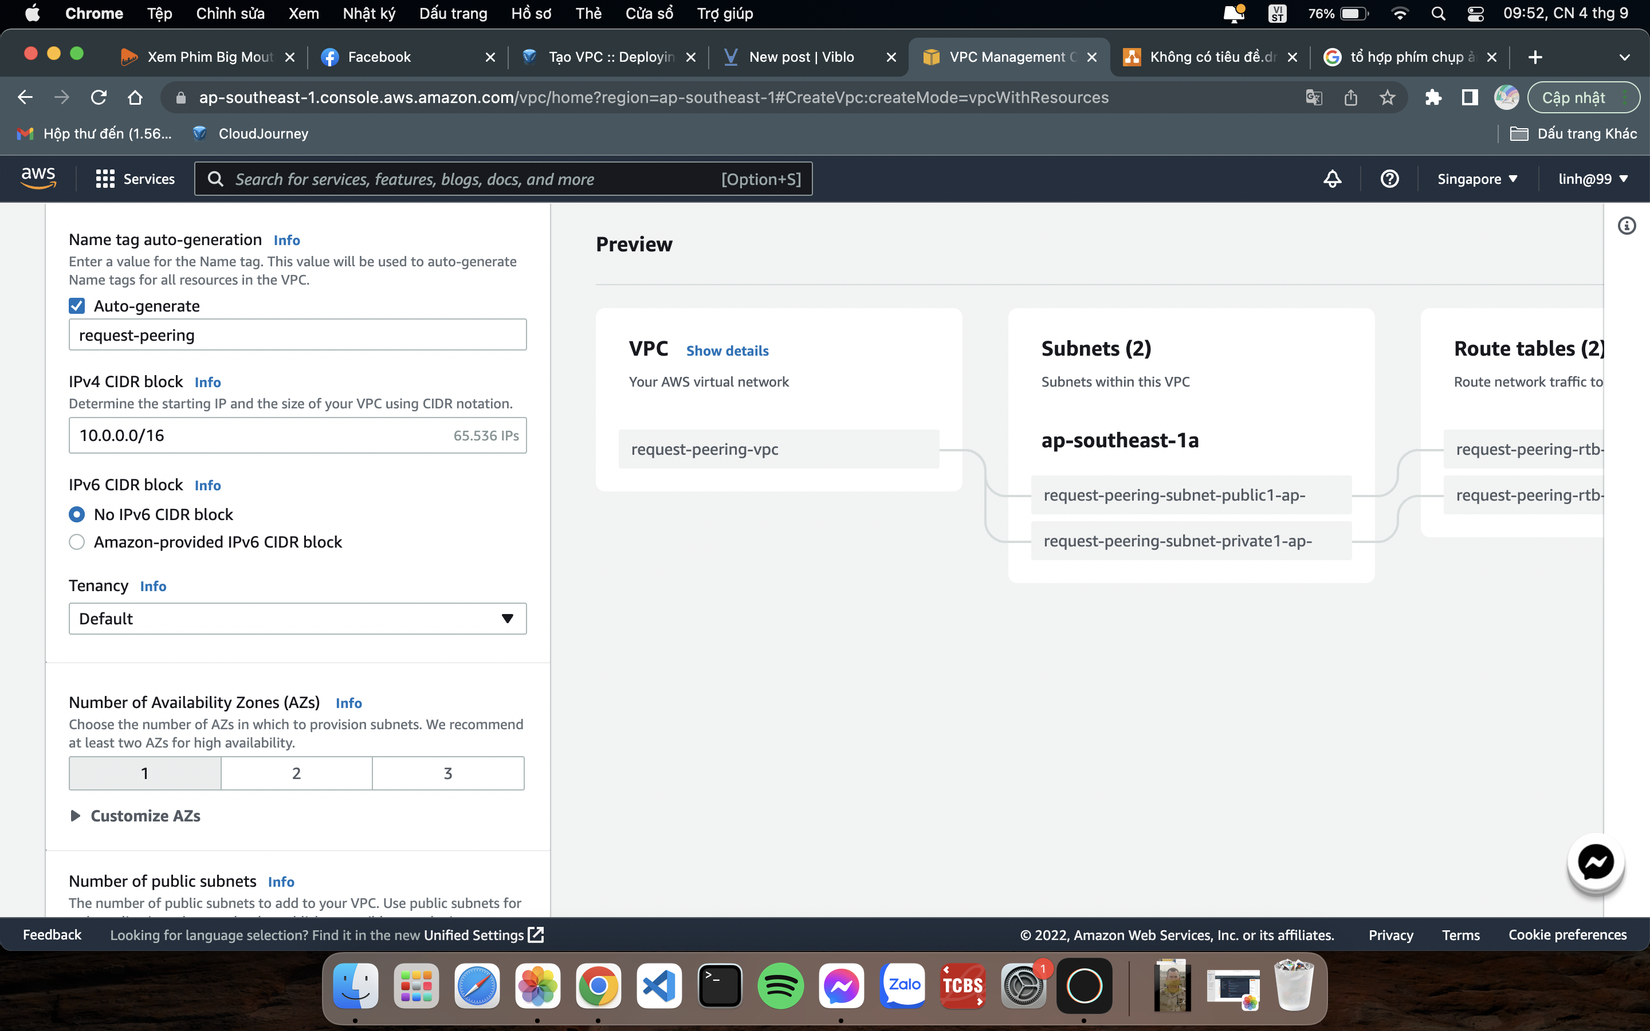Open the AWS help question mark
The image size is (1650, 1031).
(x=1389, y=179)
